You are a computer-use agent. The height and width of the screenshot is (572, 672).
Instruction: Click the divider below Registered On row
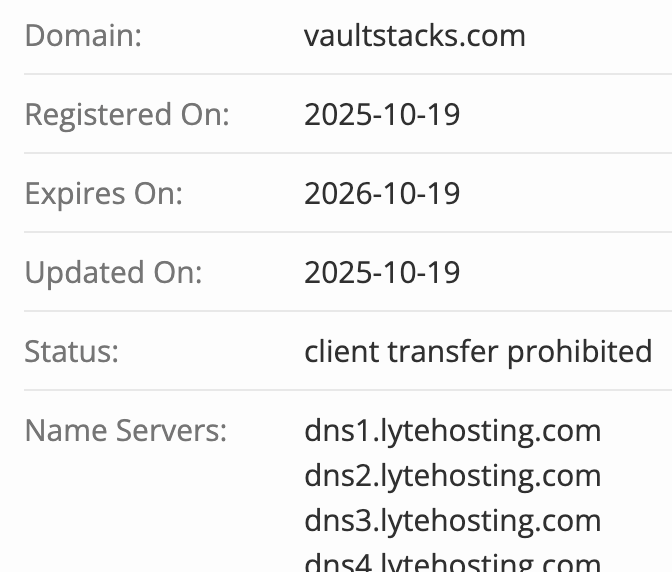coord(336,153)
